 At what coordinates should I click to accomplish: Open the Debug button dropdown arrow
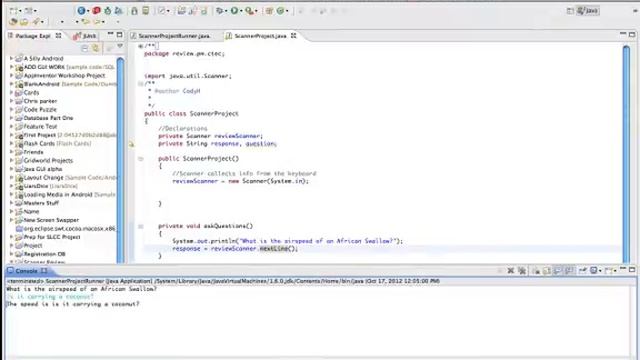227,11
